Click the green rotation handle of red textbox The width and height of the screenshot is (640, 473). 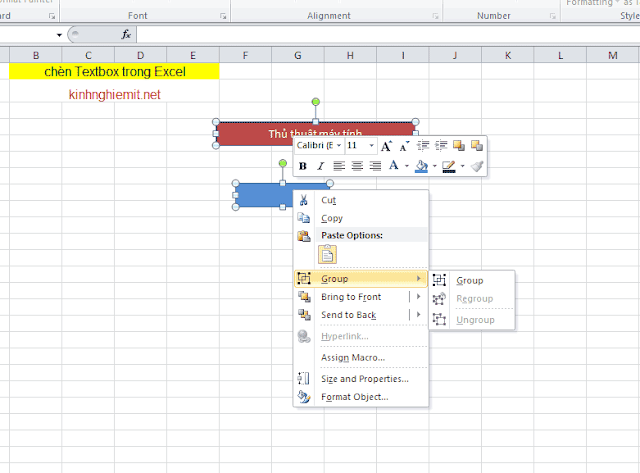coord(316,102)
